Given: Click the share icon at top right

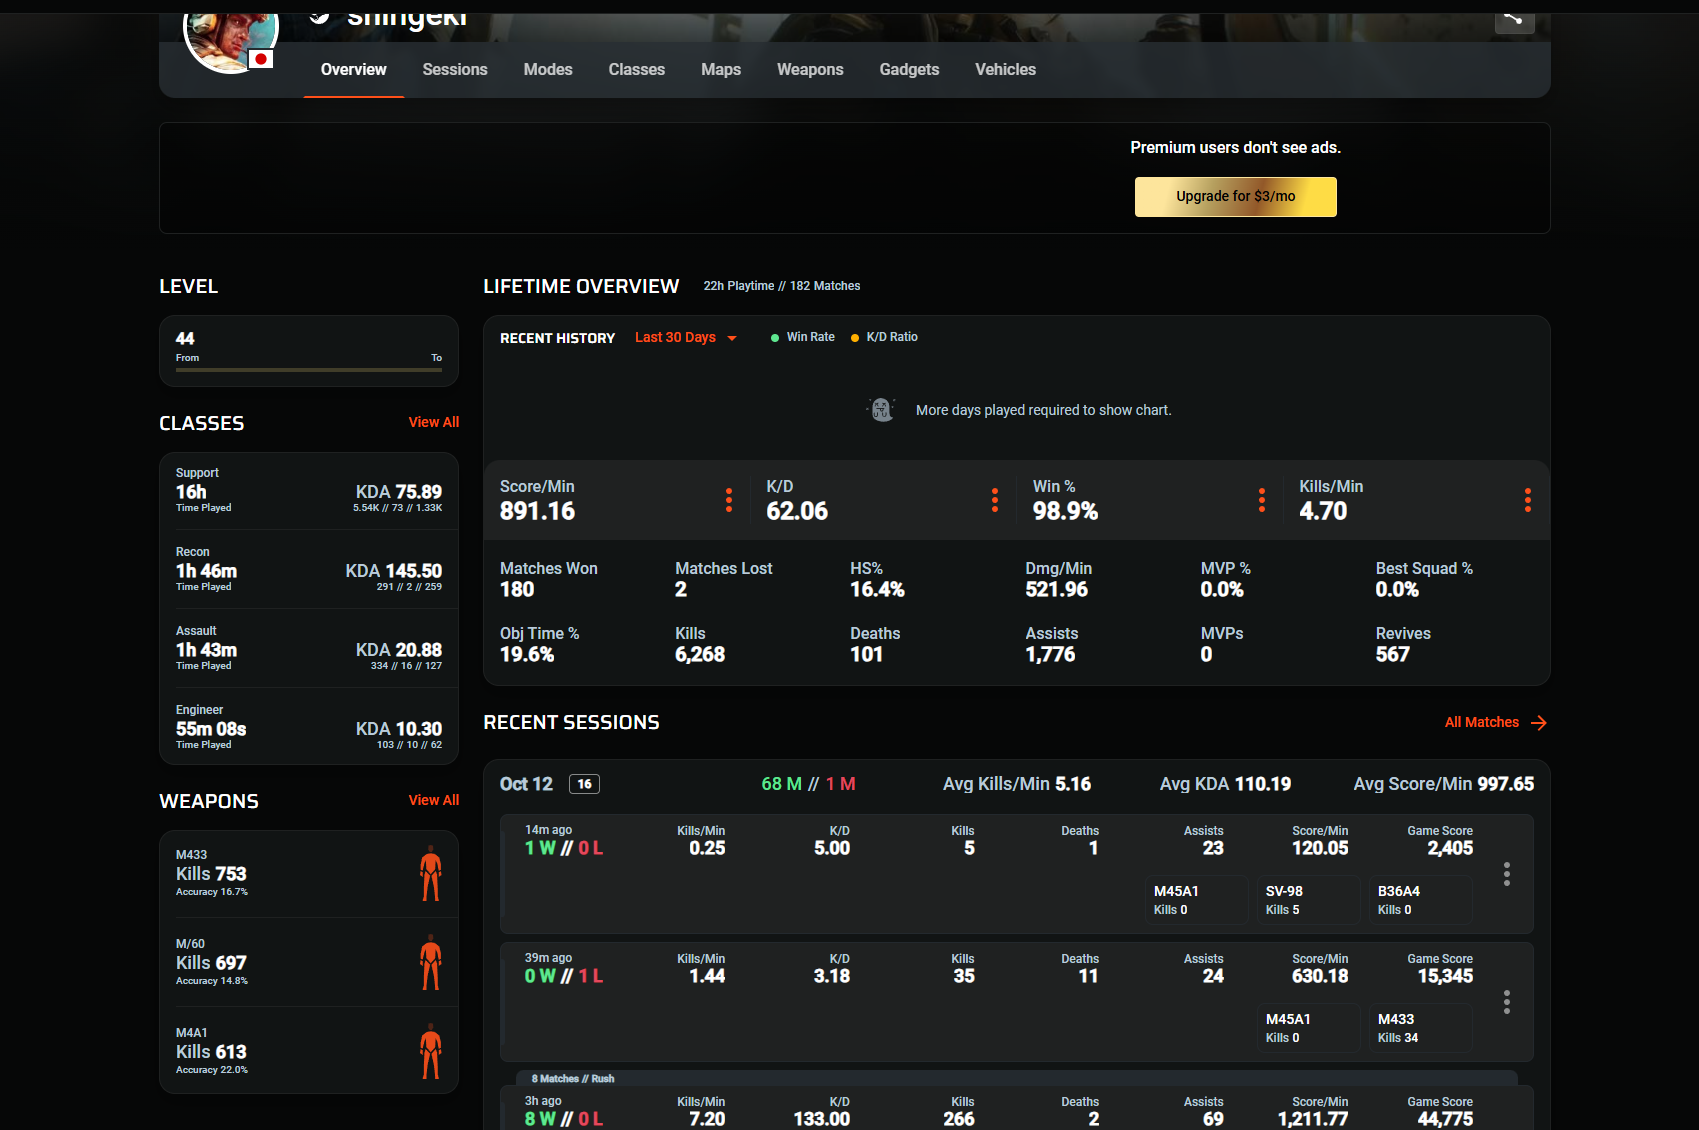Looking at the screenshot, I should click(1514, 18).
